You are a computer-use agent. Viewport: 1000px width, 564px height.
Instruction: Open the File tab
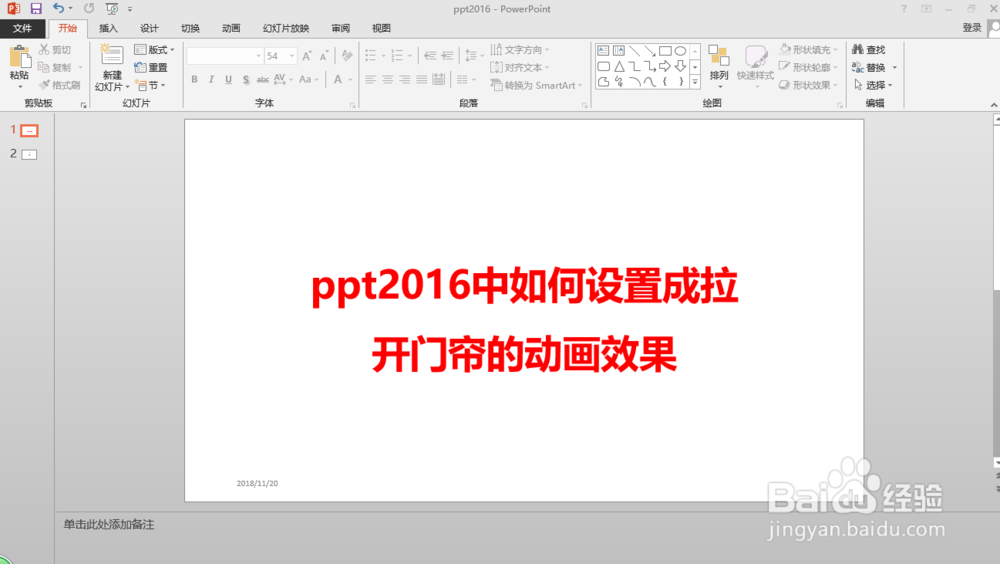[x=22, y=28]
